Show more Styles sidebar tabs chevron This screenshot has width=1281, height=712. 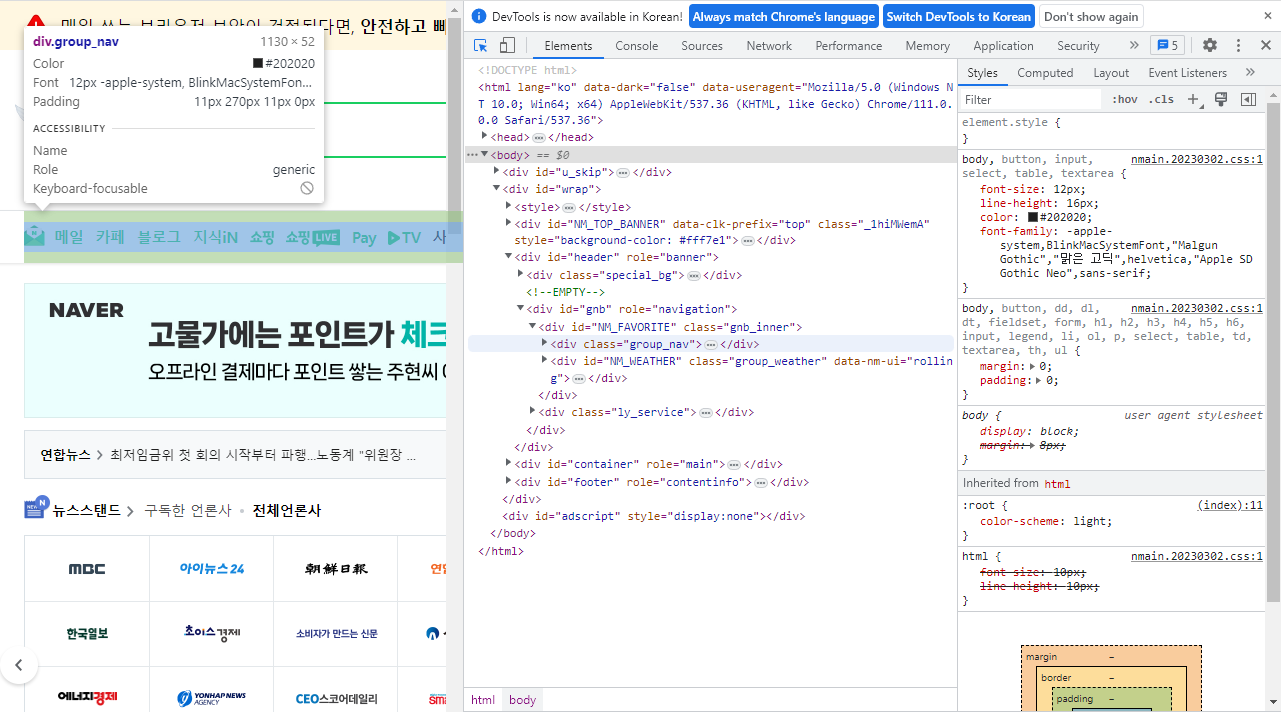(1250, 72)
